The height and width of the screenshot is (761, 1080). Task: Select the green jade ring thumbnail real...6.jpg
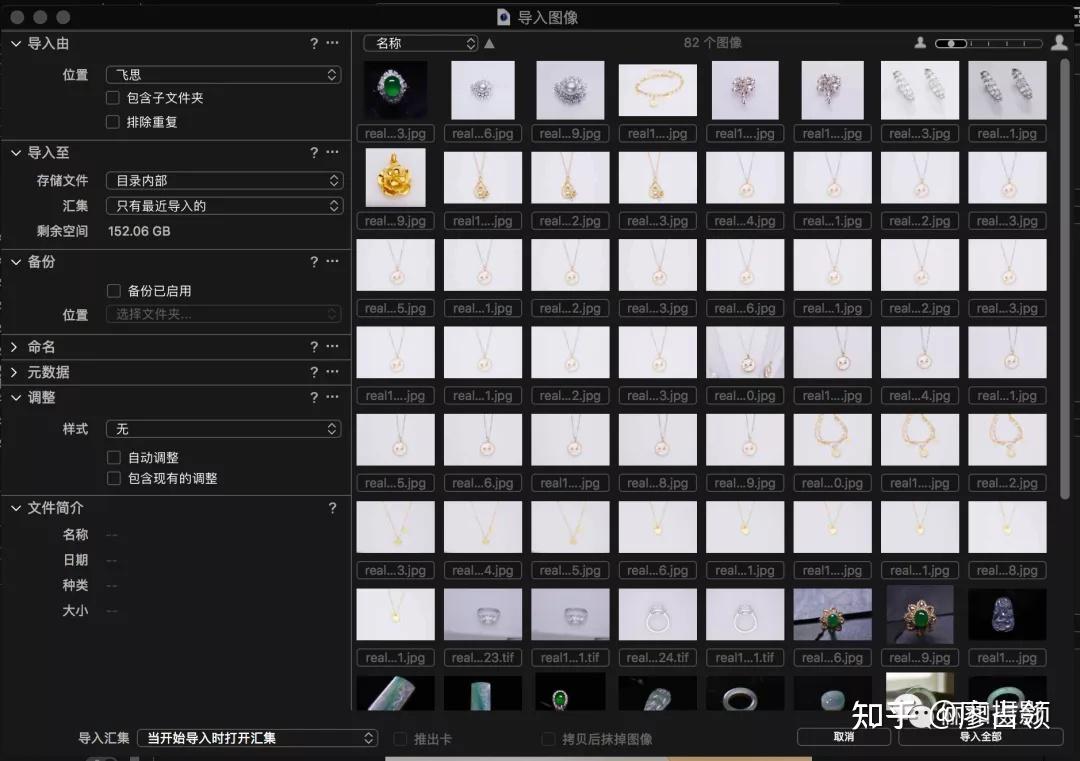[832, 614]
